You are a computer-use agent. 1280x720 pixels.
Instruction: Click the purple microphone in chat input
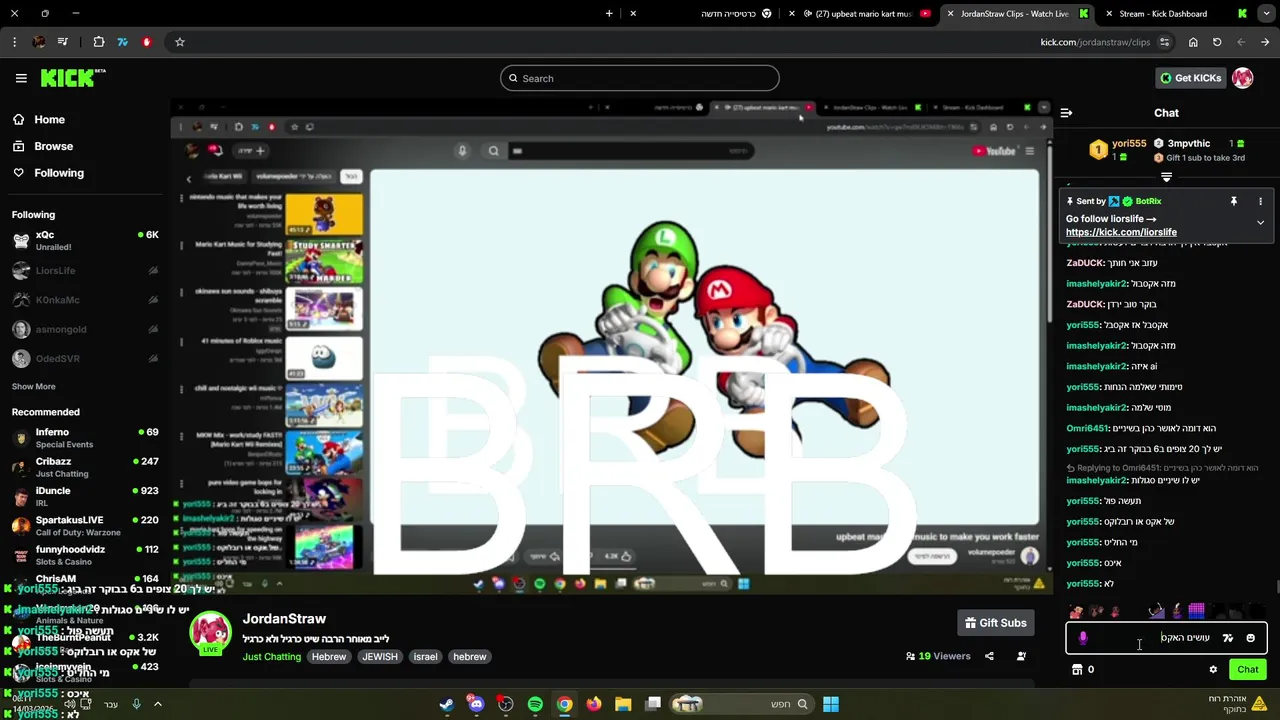click(1083, 637)
